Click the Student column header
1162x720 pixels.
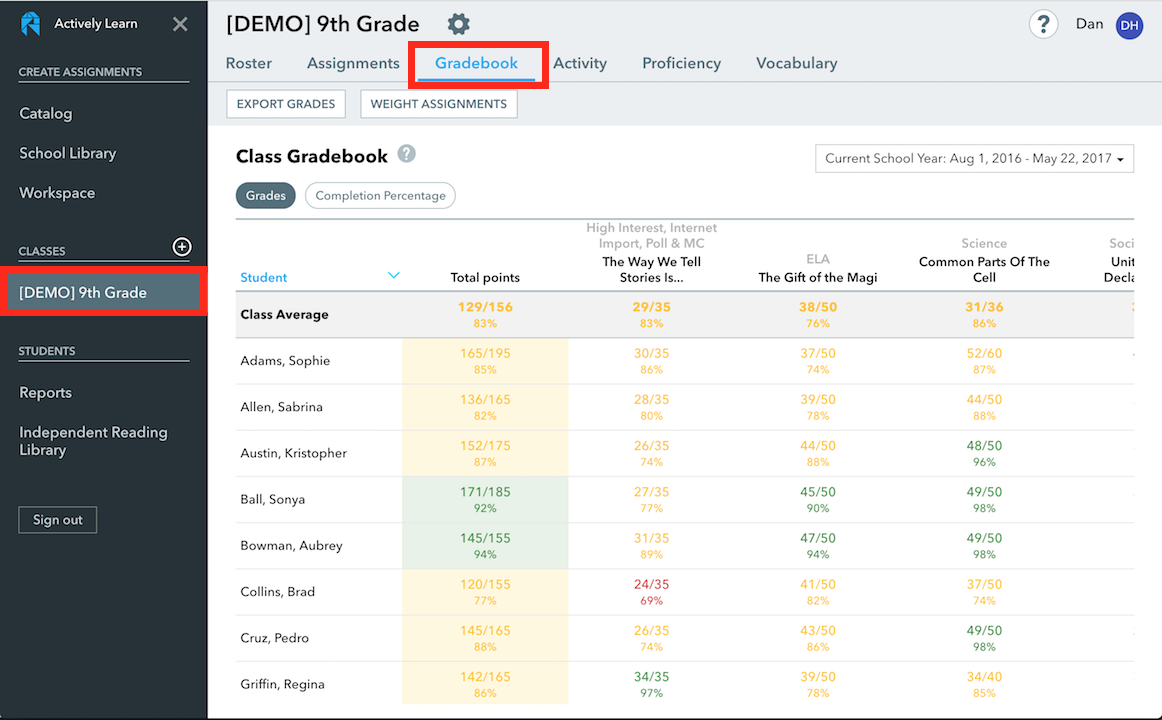264,278
